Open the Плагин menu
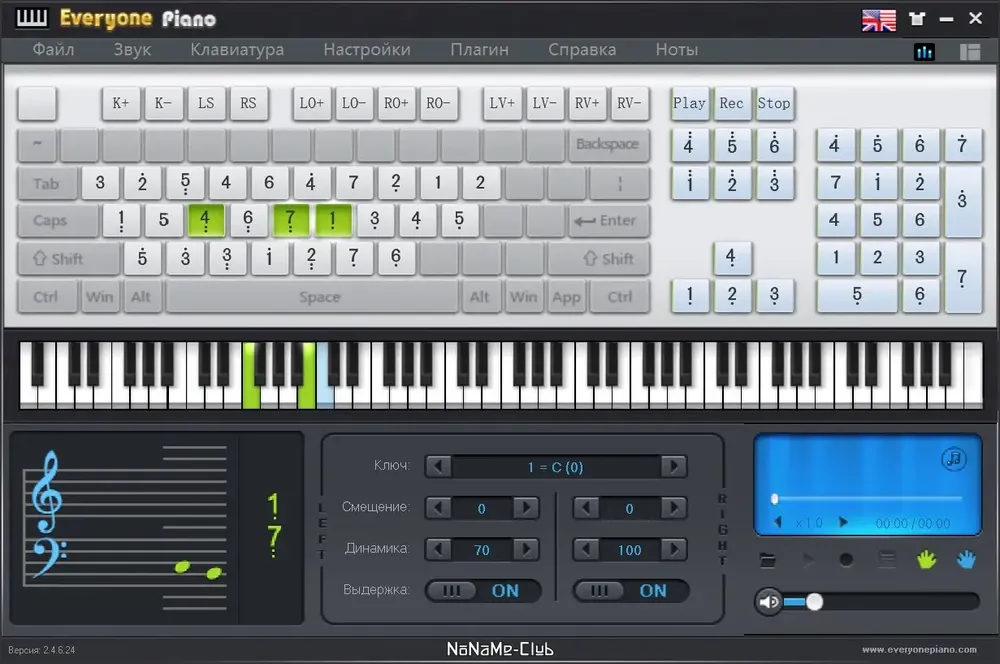 tap(479, 49)
